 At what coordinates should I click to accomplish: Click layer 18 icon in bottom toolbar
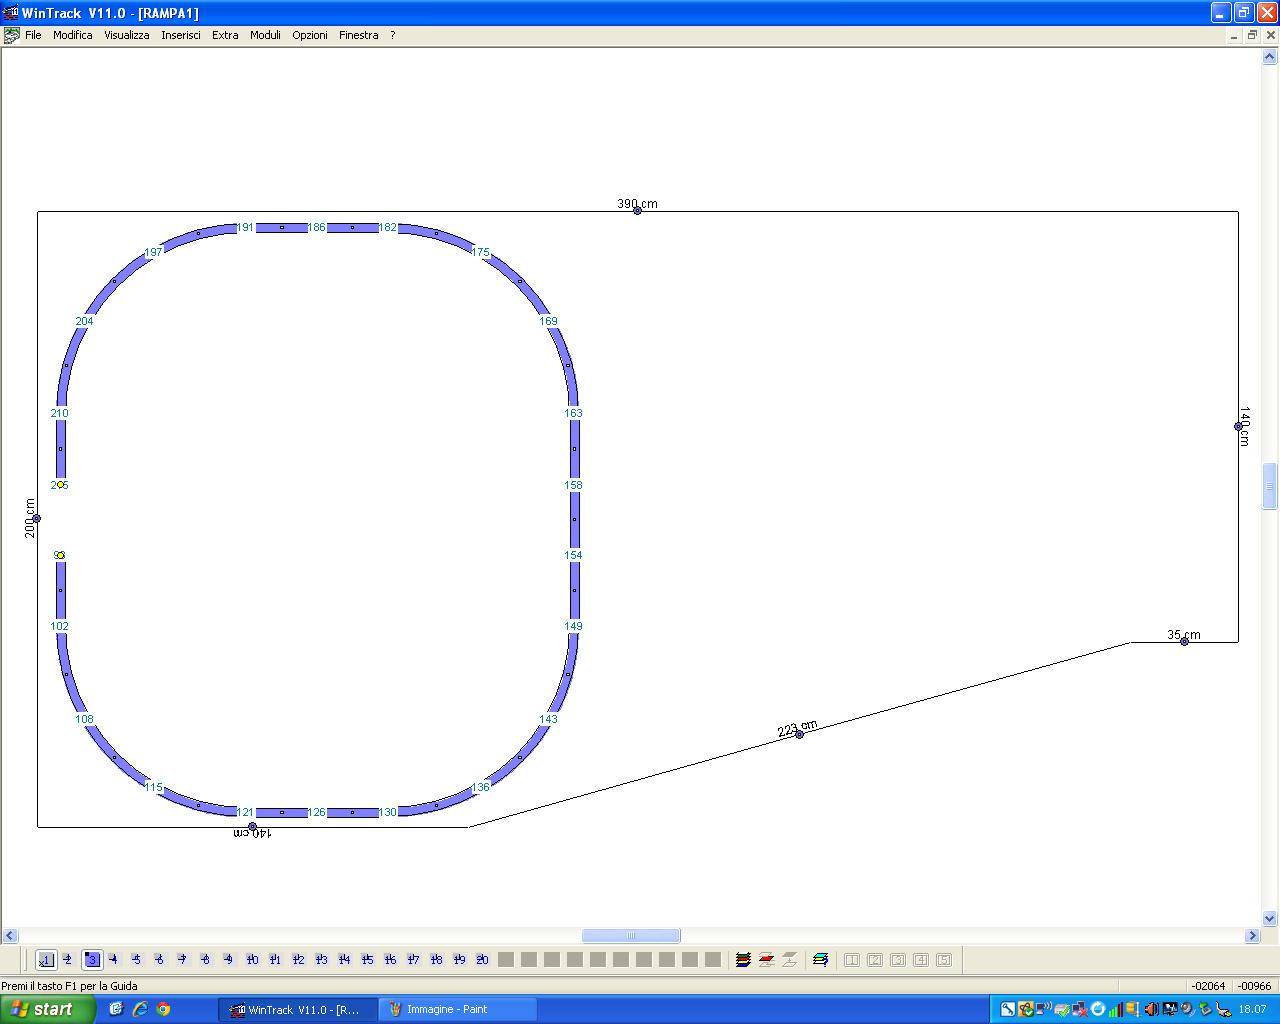[436, 960]
